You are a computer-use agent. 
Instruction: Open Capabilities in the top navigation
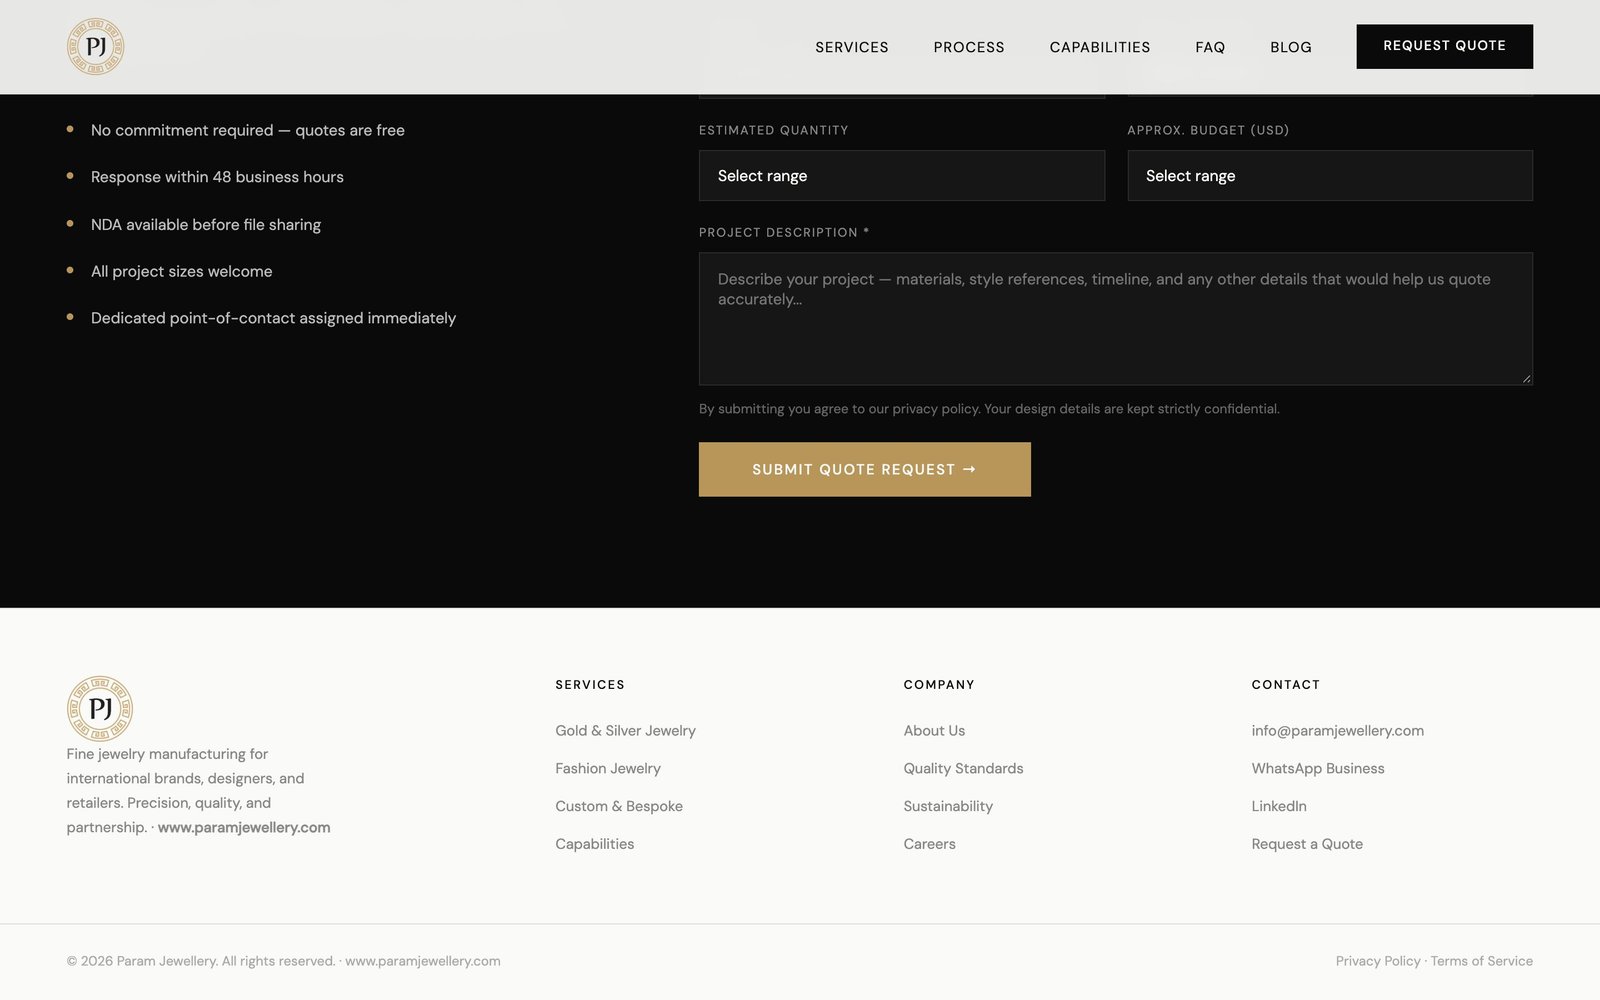1100,47
